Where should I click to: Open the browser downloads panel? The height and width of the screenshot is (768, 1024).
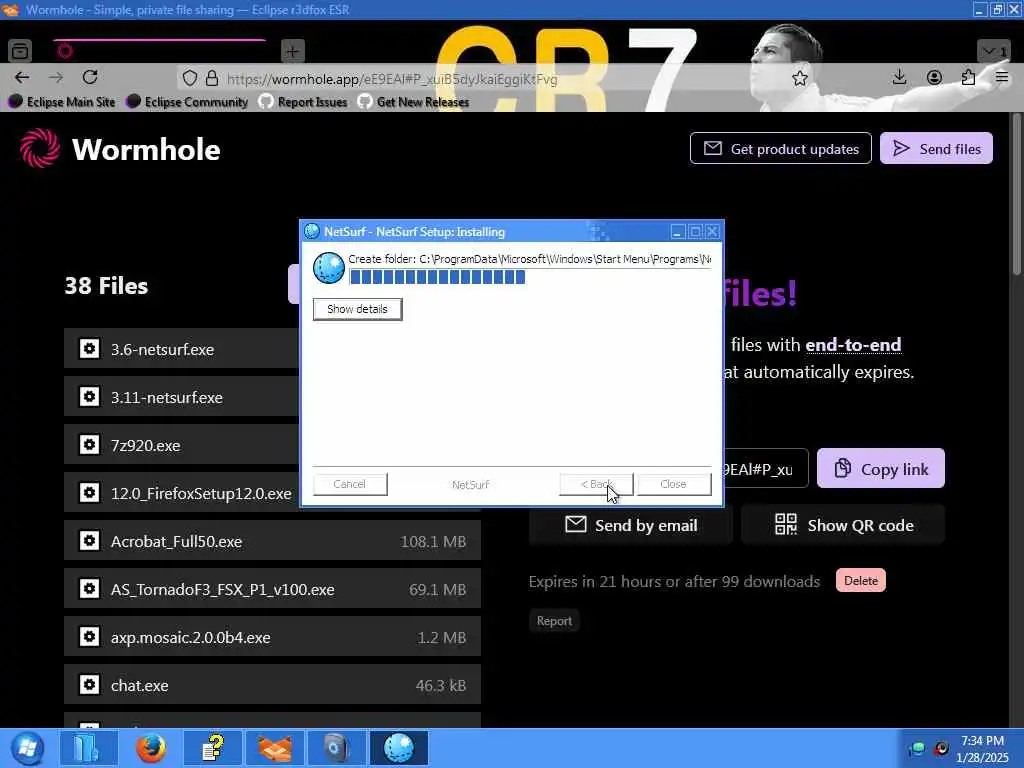click(899, 78)
